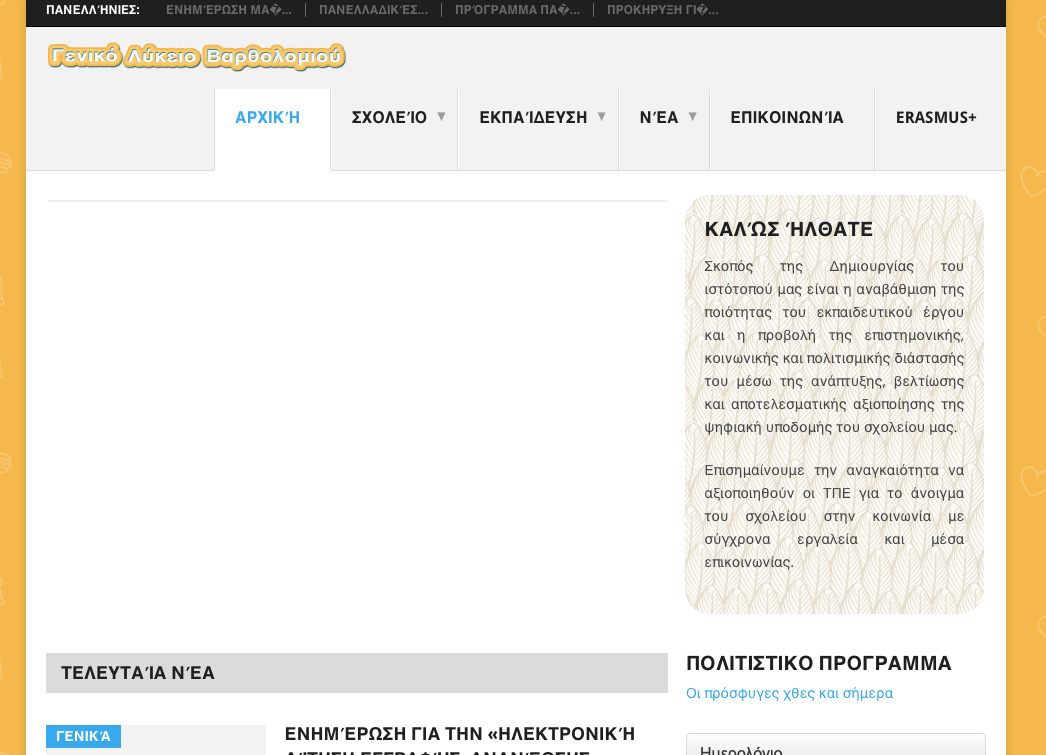Click the ΠΑΝΕΛΛΑΔΙΚΈΣ... ticker link
Screen dimensions: 1046x755
[373, 10]
